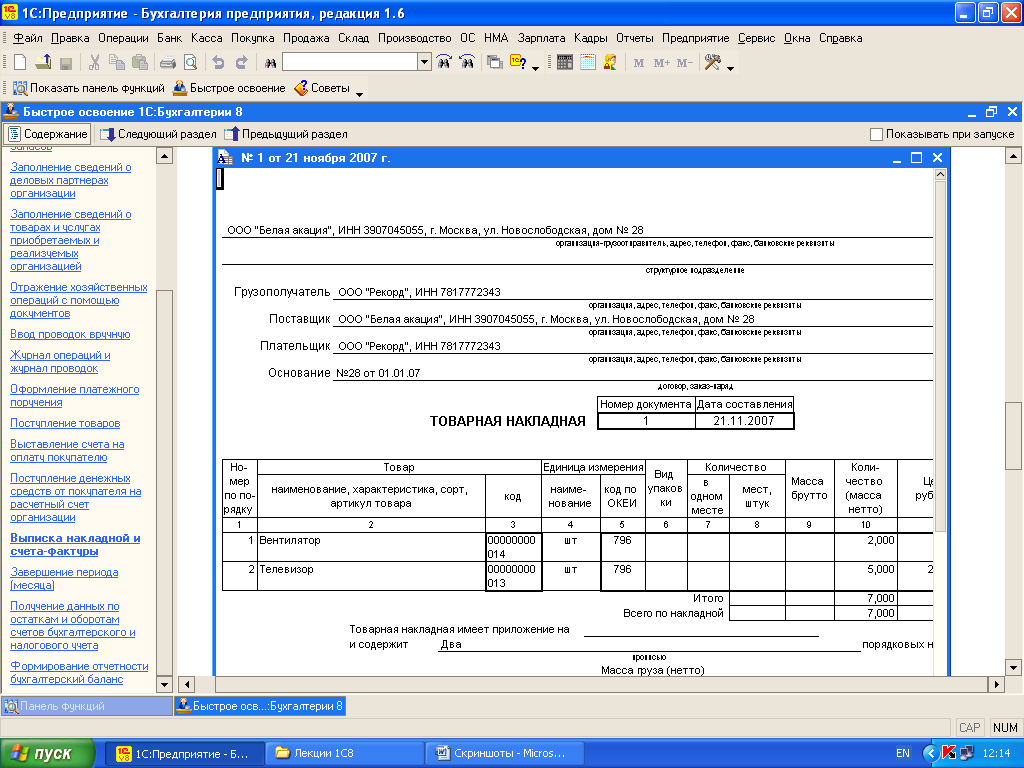
Task: Click the 'пуск' Start button
Action: (x=47, y=754)
